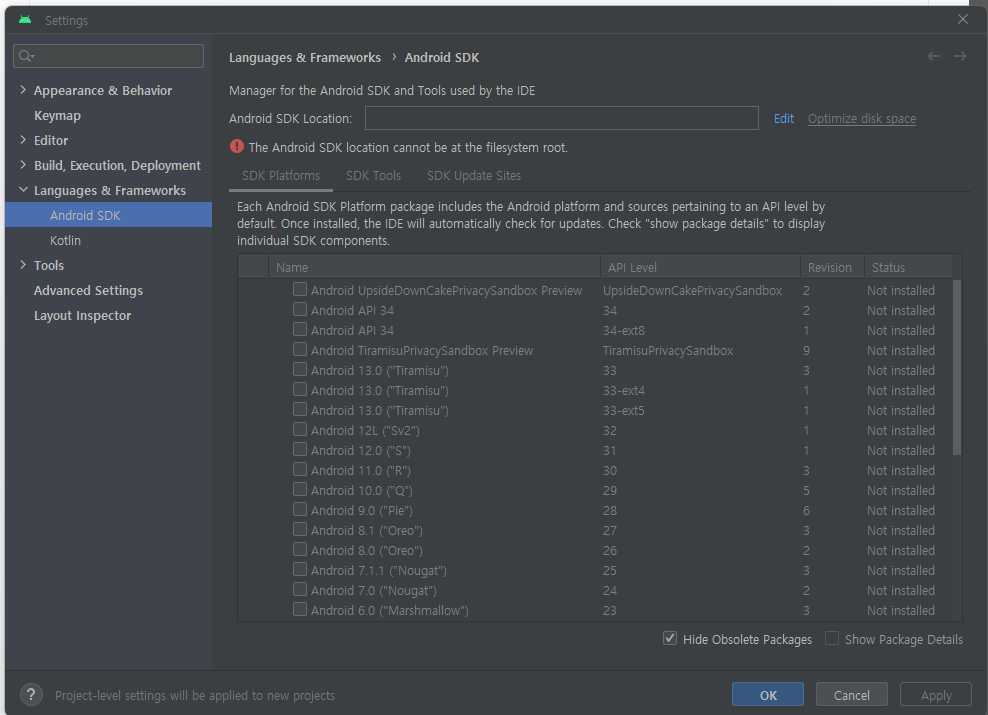
Task: Check Android 13.0 Tiramisu API 33 checkbox
Action: click(x=300, y=369)
